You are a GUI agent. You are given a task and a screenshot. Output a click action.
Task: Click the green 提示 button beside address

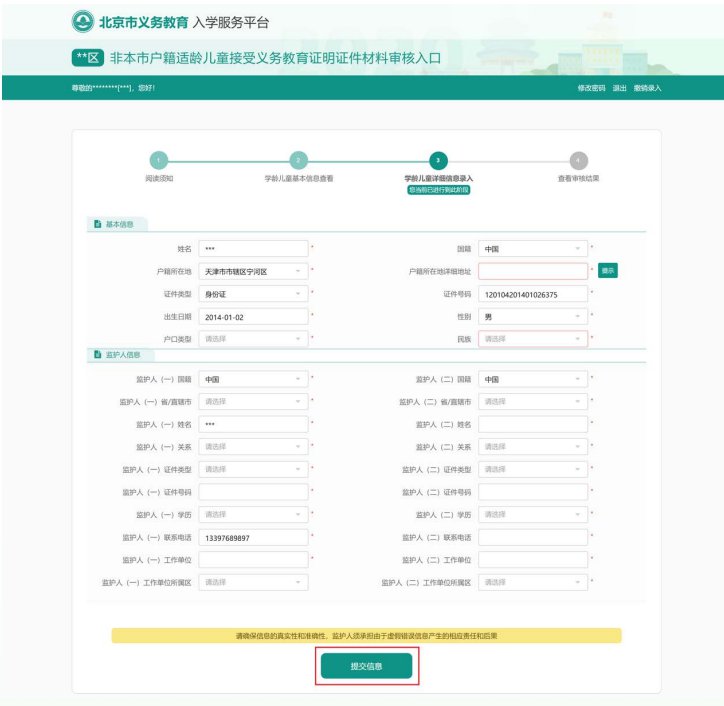[x=608, y=271]
